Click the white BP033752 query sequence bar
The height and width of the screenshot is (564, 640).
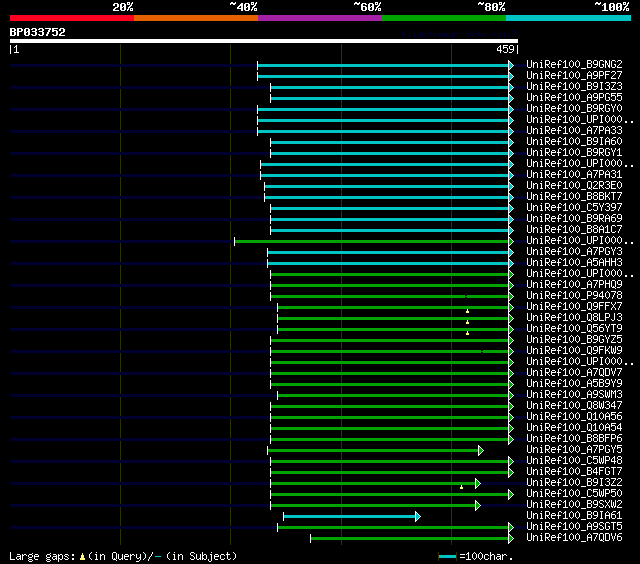tap(264, 41)
